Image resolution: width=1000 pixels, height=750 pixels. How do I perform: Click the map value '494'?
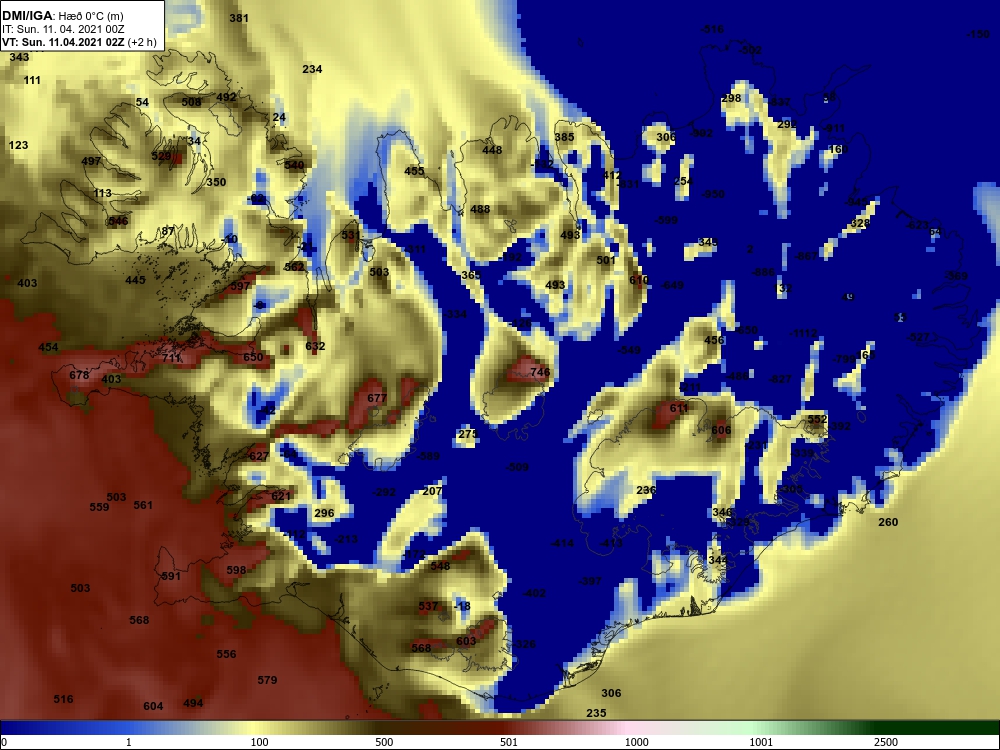click(193, 703)
